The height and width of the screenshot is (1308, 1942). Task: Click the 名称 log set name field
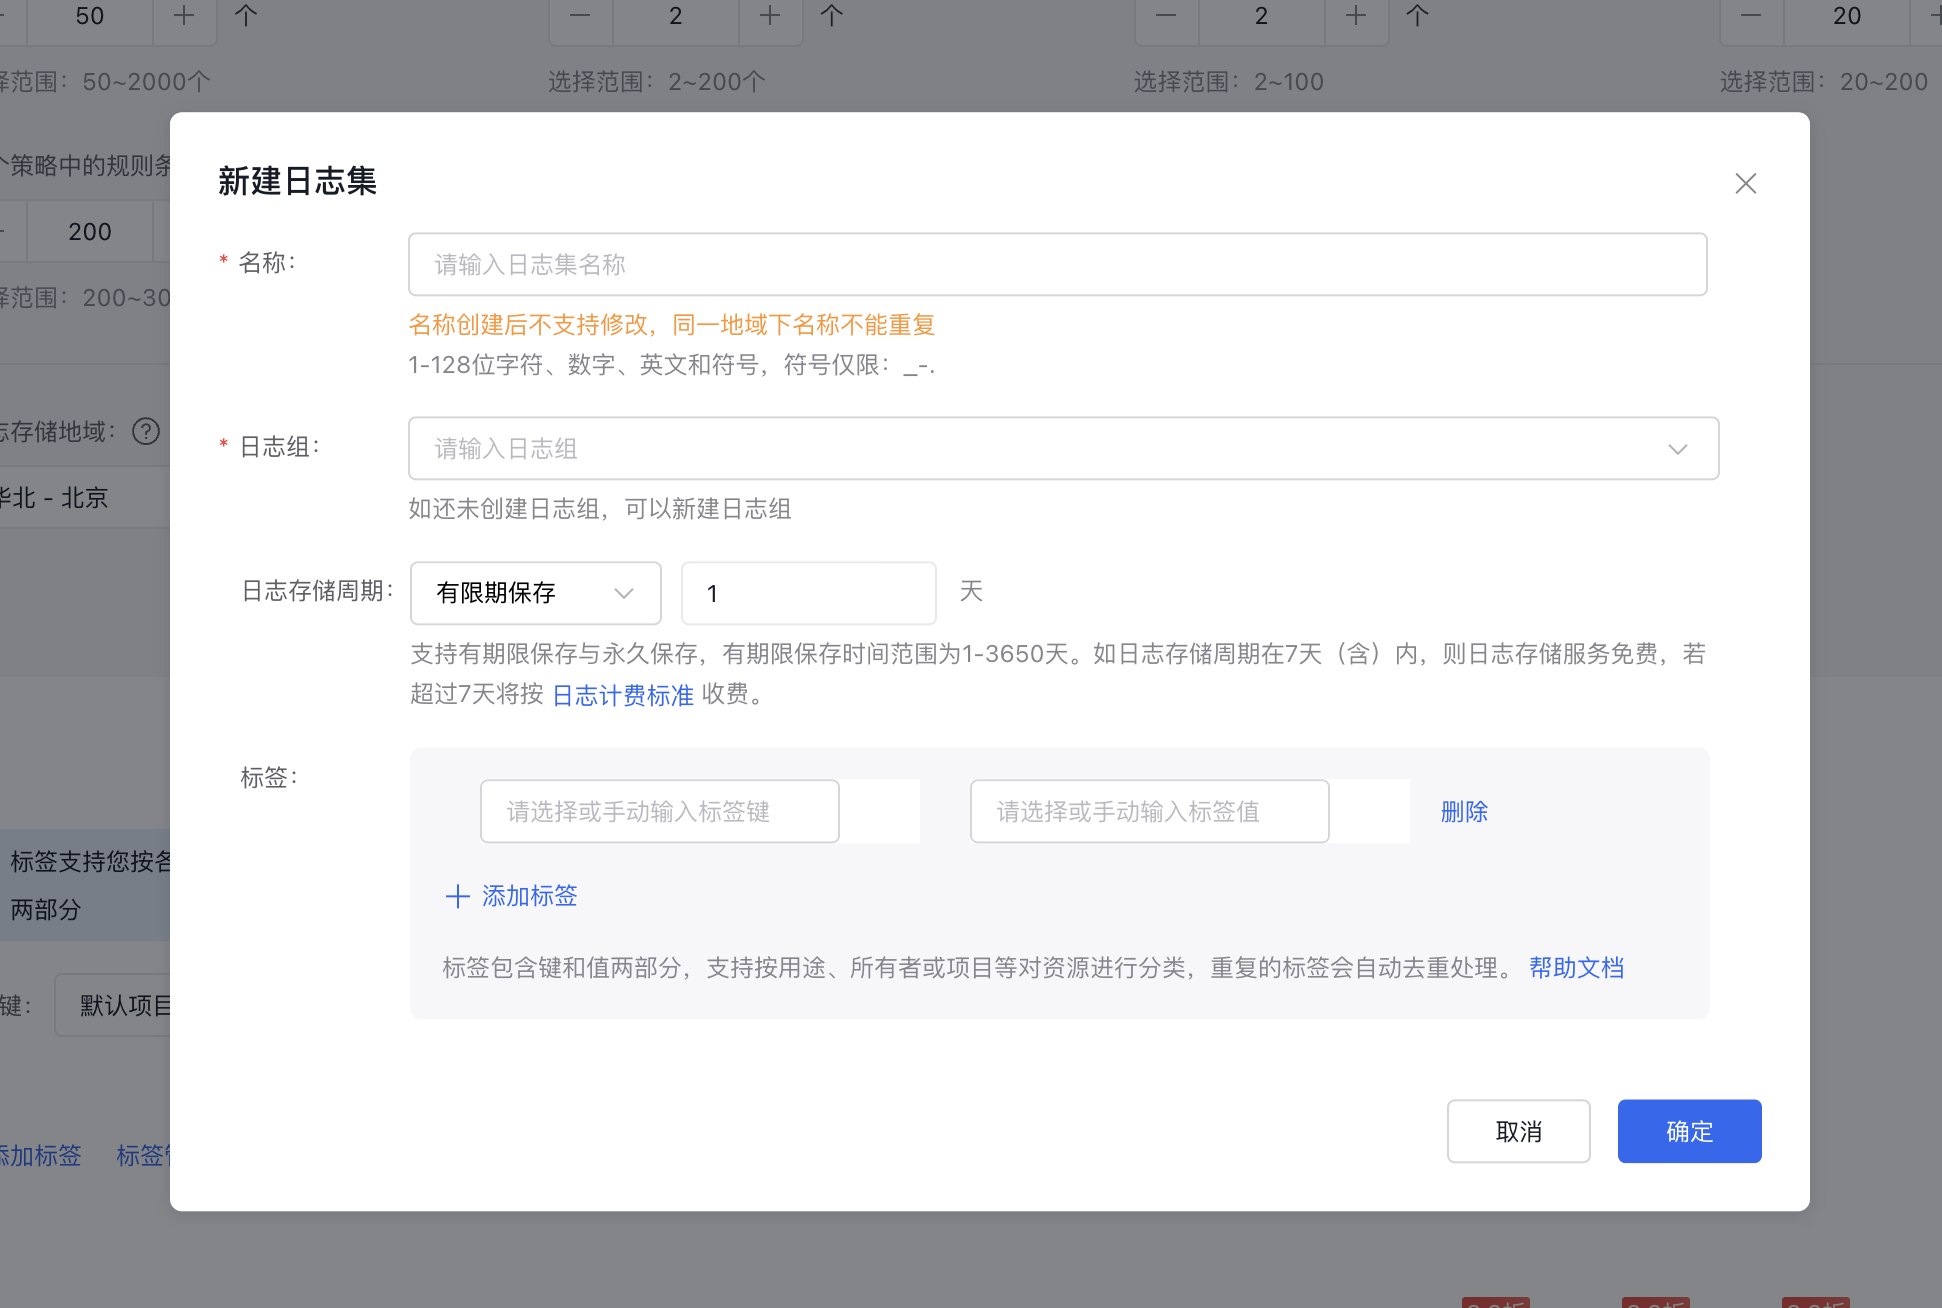(x=1057, y=265)
